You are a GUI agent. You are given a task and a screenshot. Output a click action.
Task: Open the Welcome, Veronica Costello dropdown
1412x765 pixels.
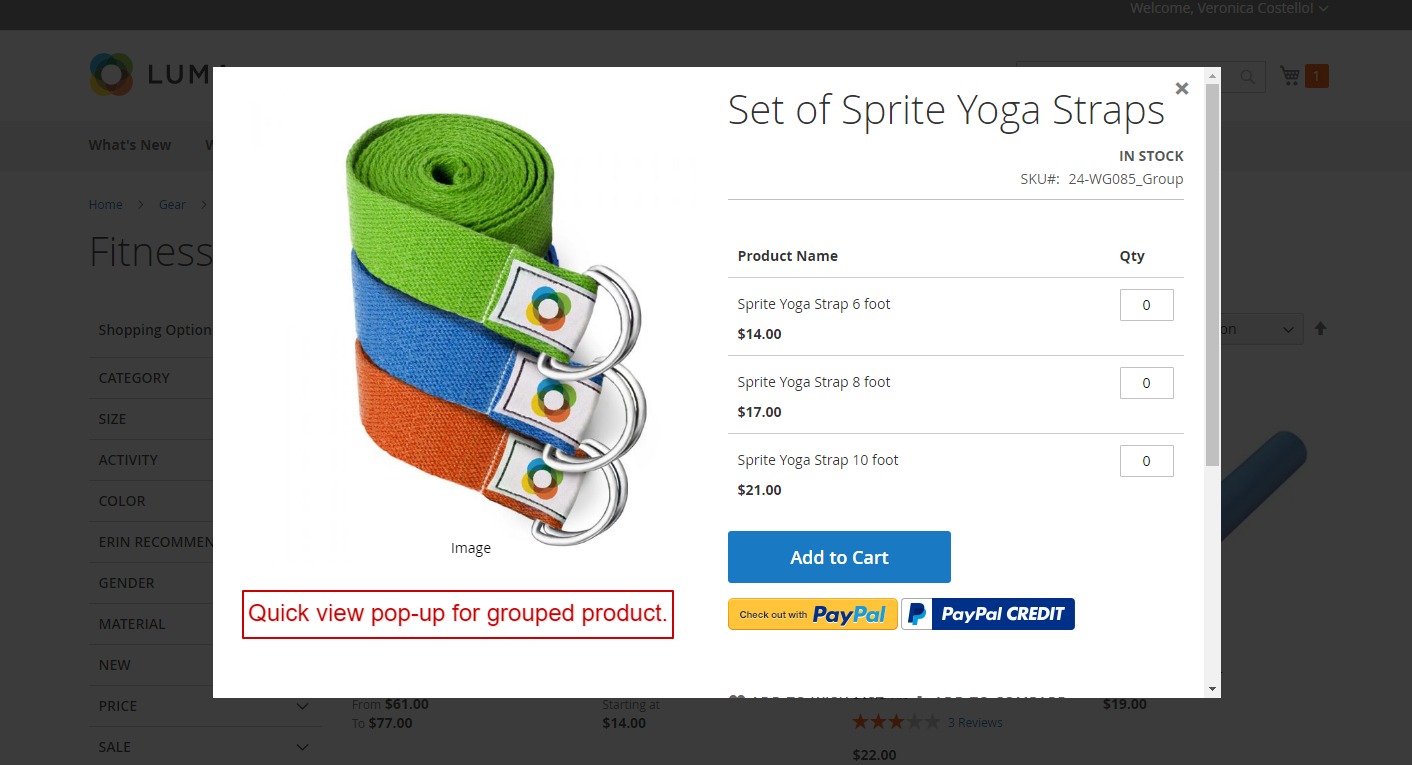point(1228,8)
